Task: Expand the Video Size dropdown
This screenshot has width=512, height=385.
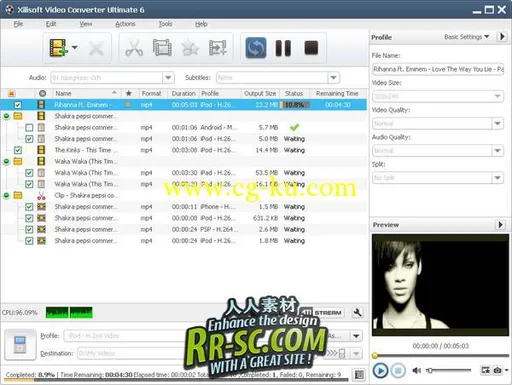Action: click(x=497, y=96)
